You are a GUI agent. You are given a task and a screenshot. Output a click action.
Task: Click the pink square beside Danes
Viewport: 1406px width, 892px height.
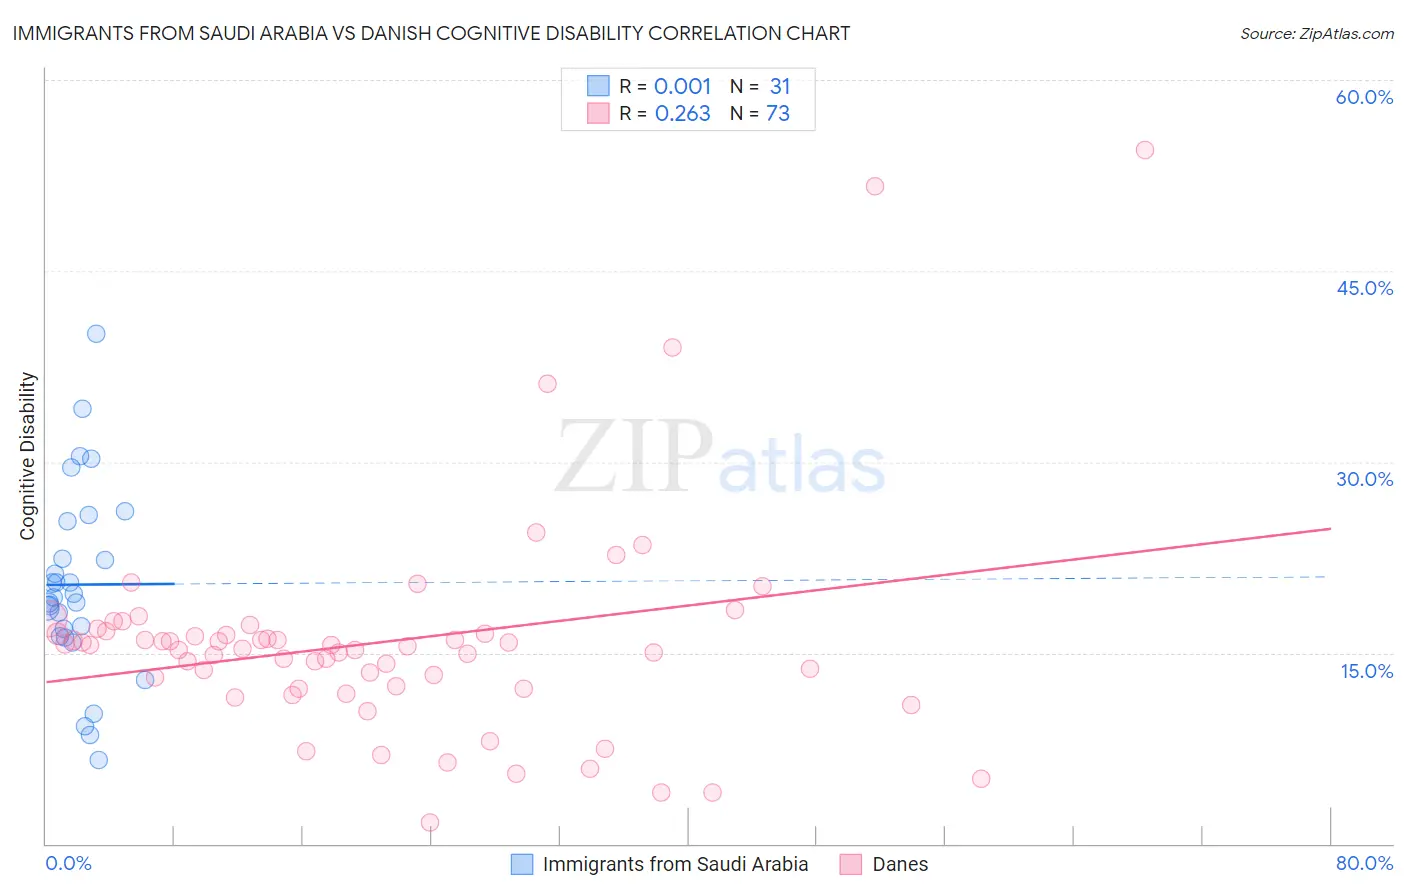[851, 864]
